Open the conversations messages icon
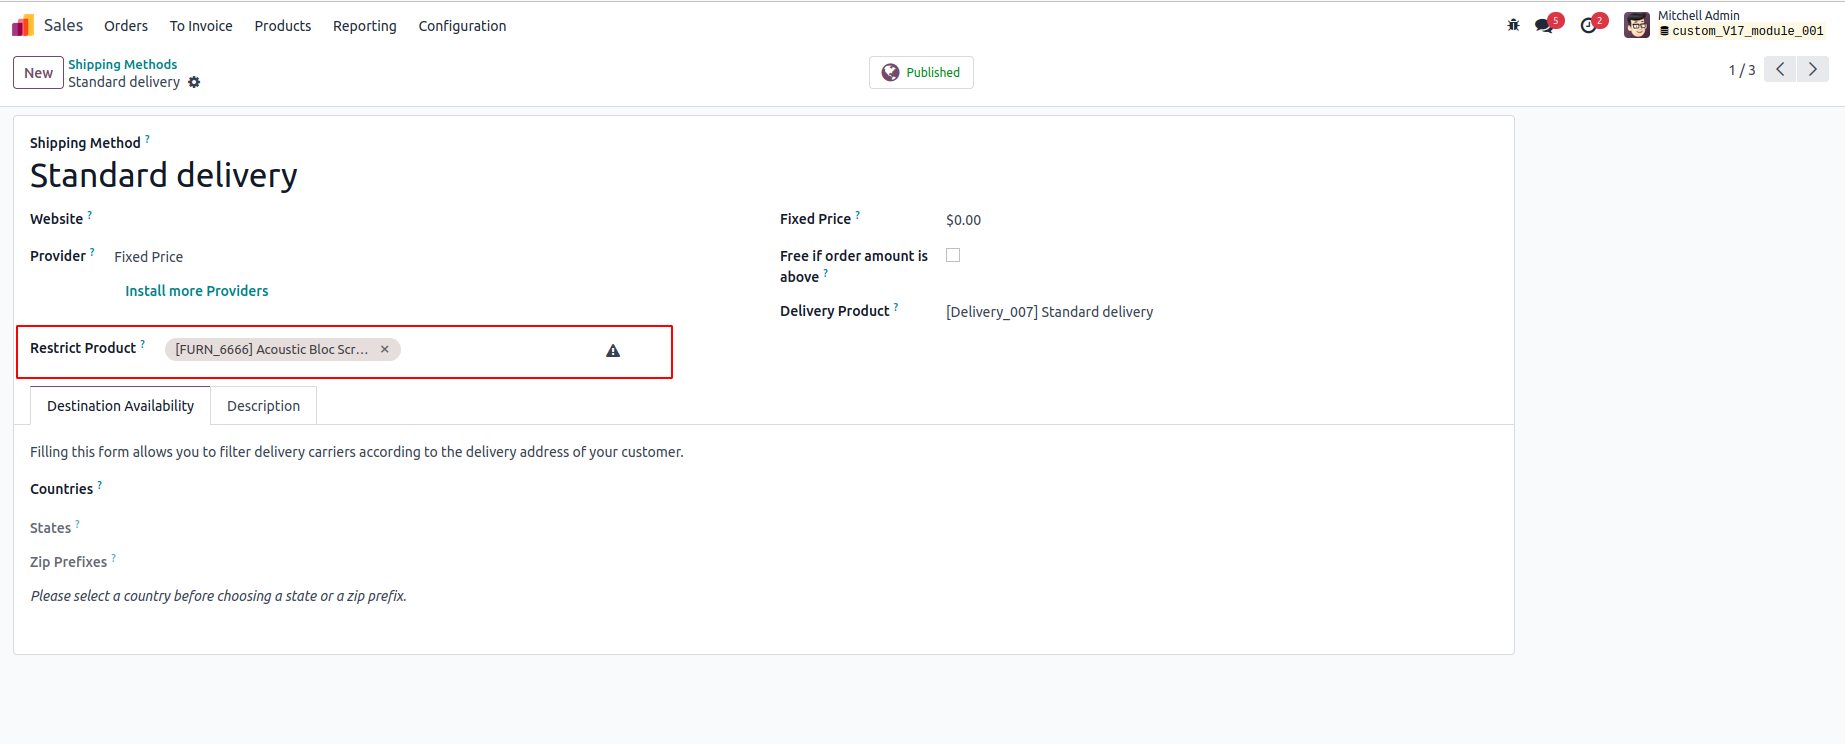Screen dimensions: 1845x744 (1545, 25)
